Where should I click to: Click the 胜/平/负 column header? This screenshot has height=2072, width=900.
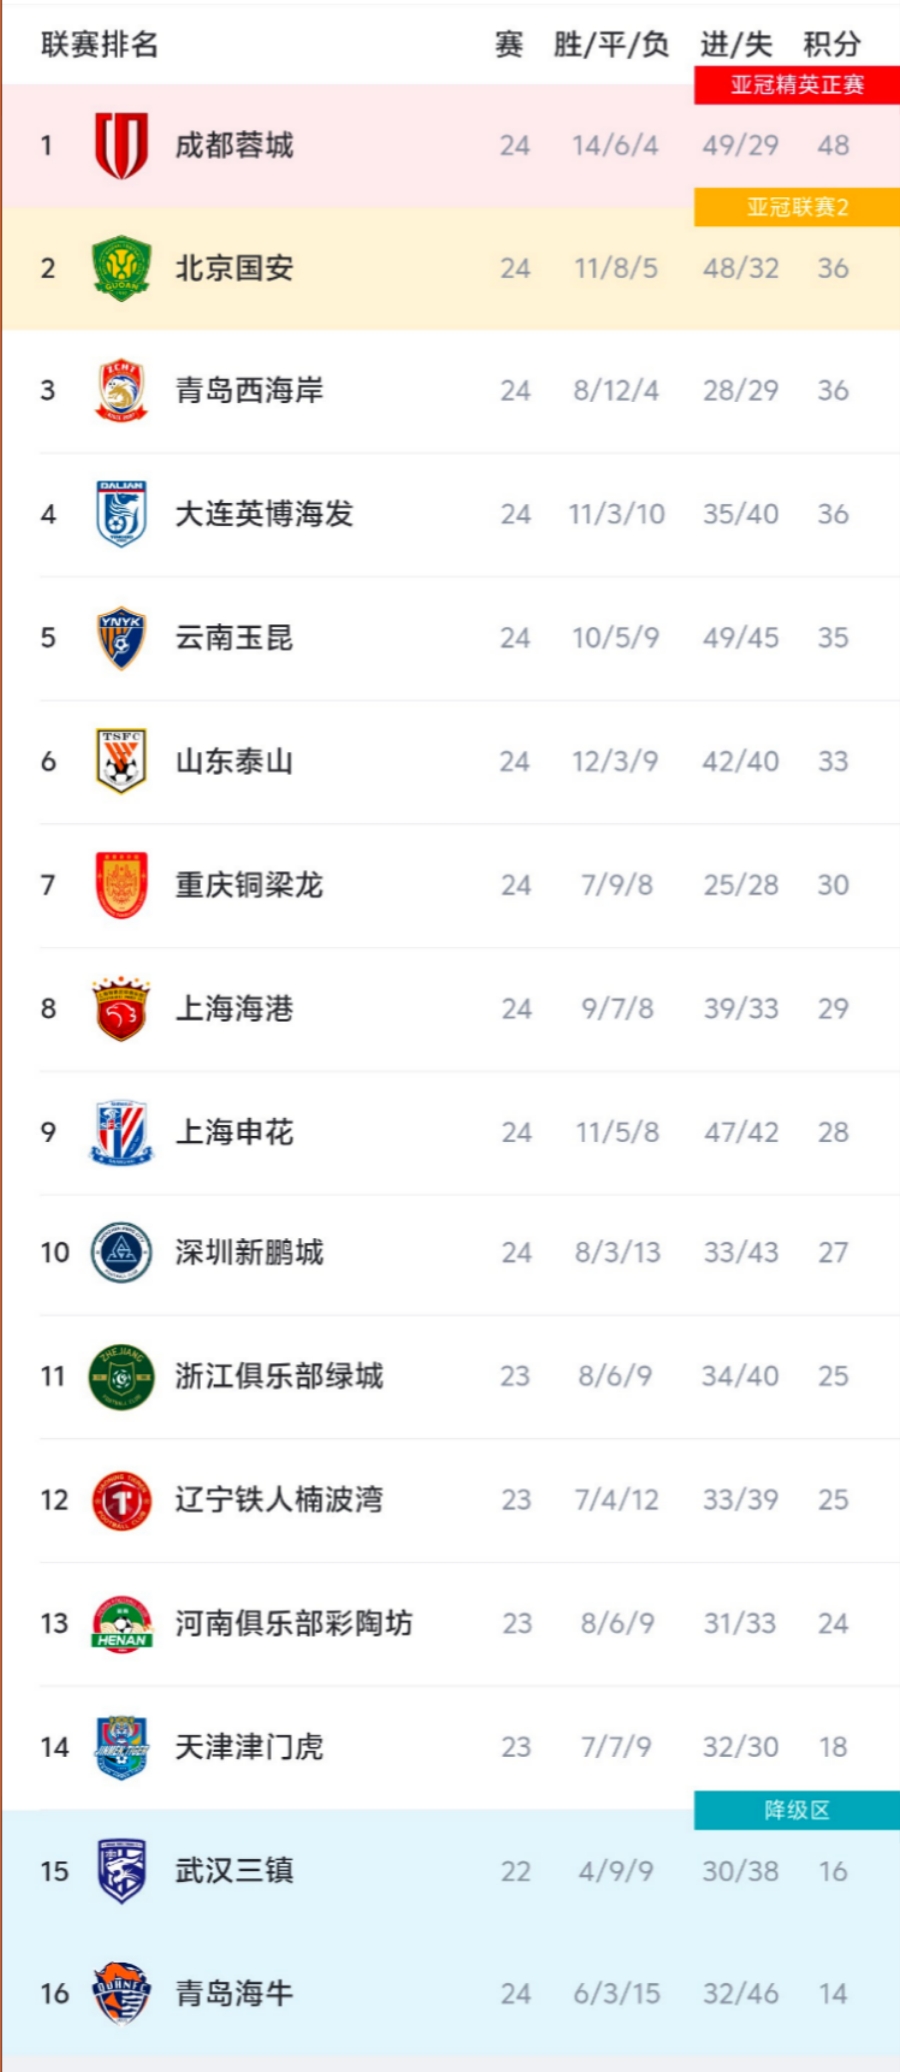[611, 44]
